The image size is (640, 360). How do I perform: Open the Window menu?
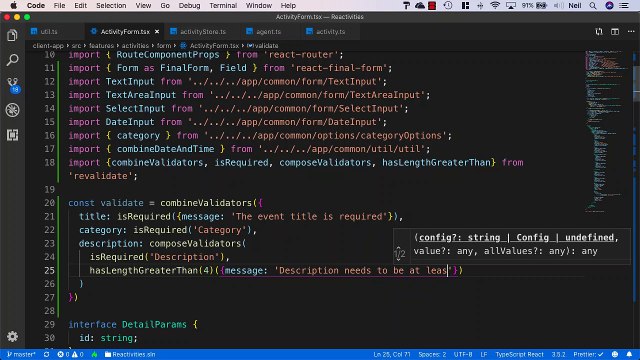pyautogui.click(x=258, y=5)
